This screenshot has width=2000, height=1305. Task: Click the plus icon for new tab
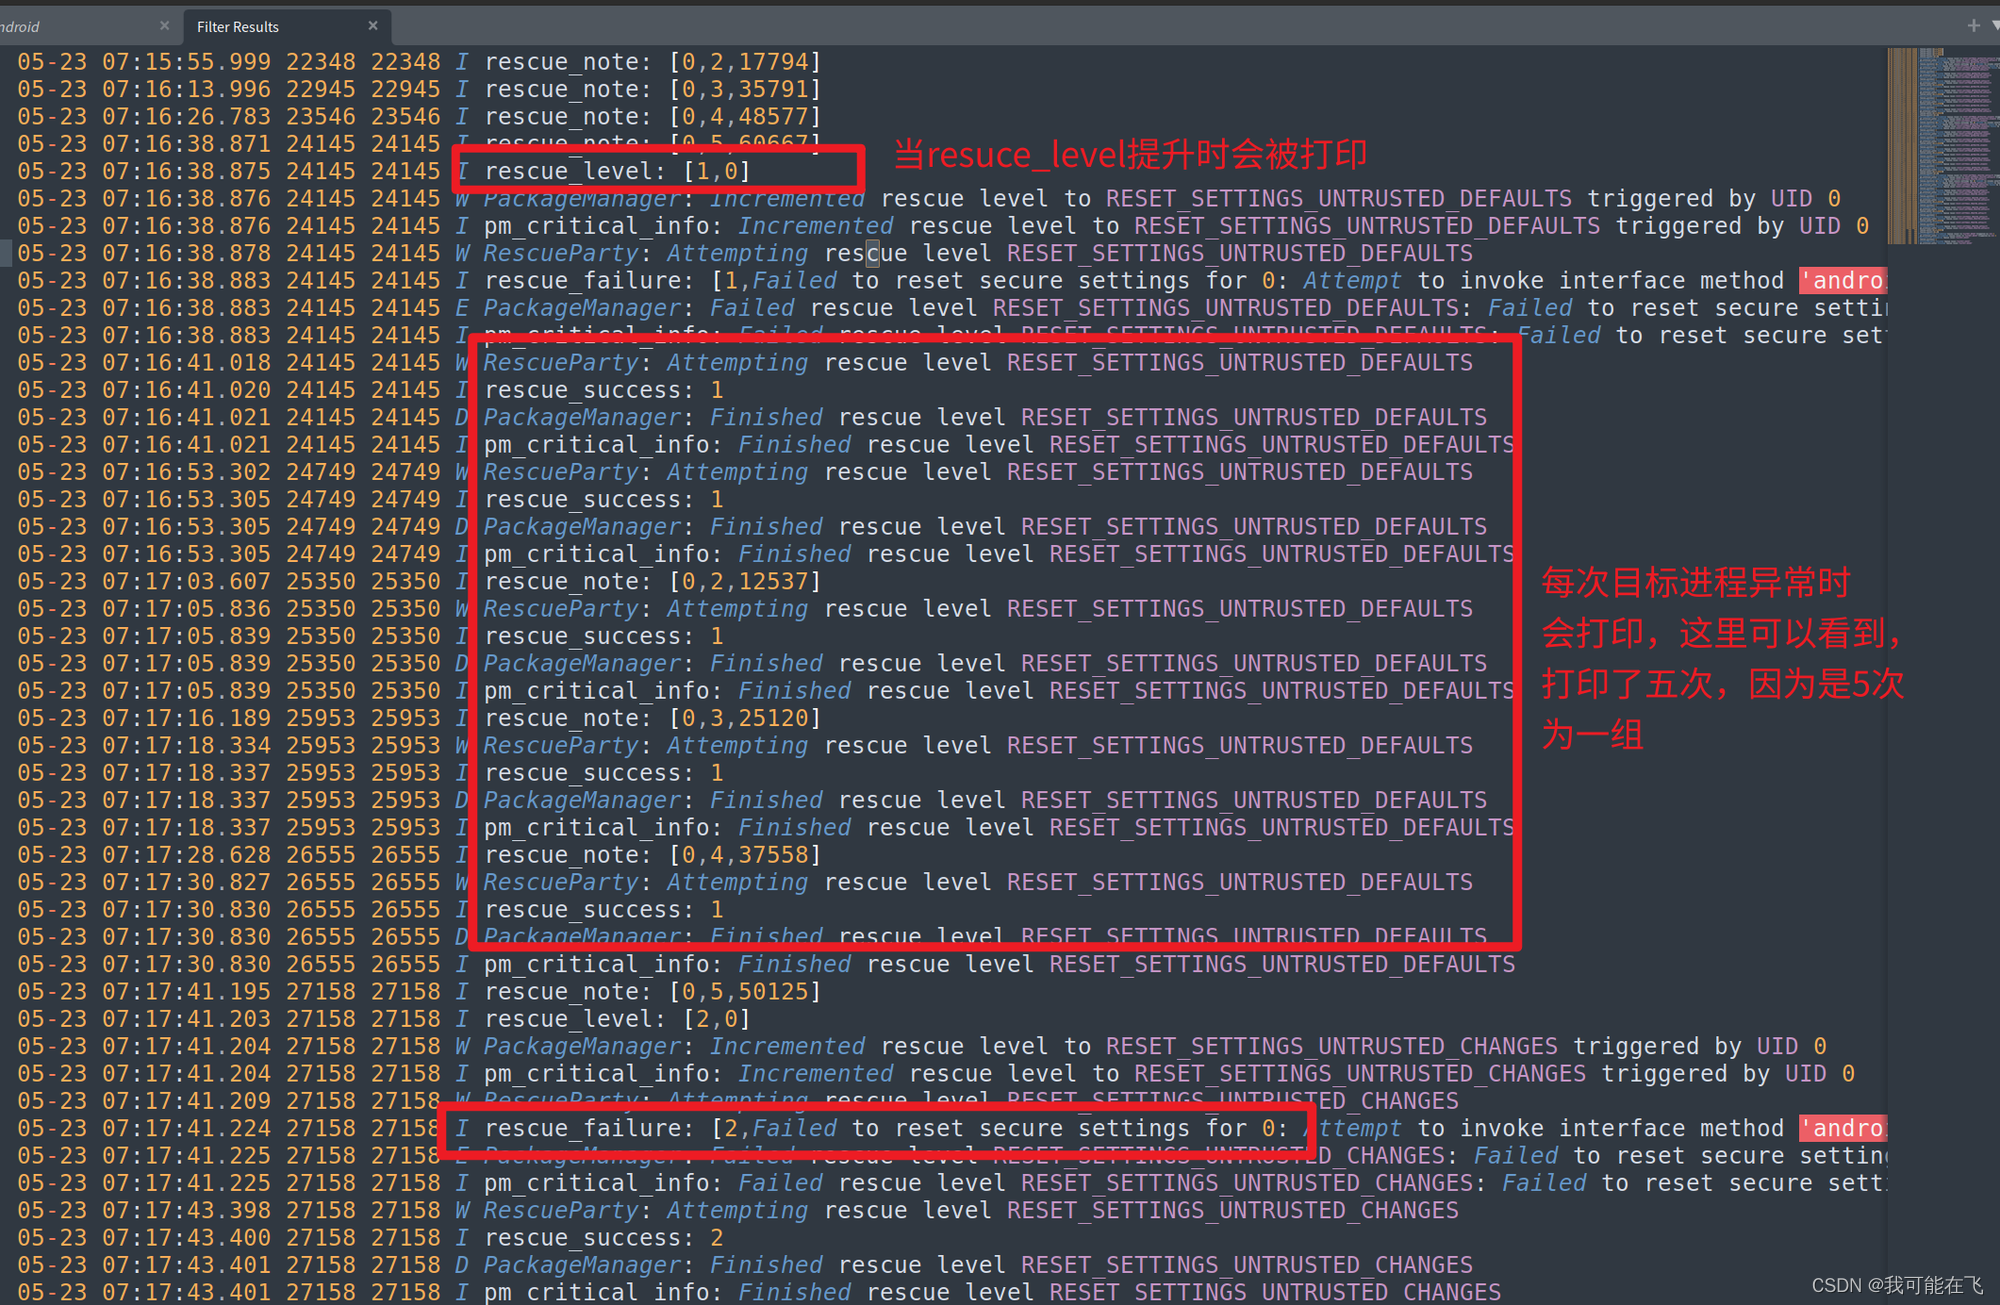tap(1973, 25)
